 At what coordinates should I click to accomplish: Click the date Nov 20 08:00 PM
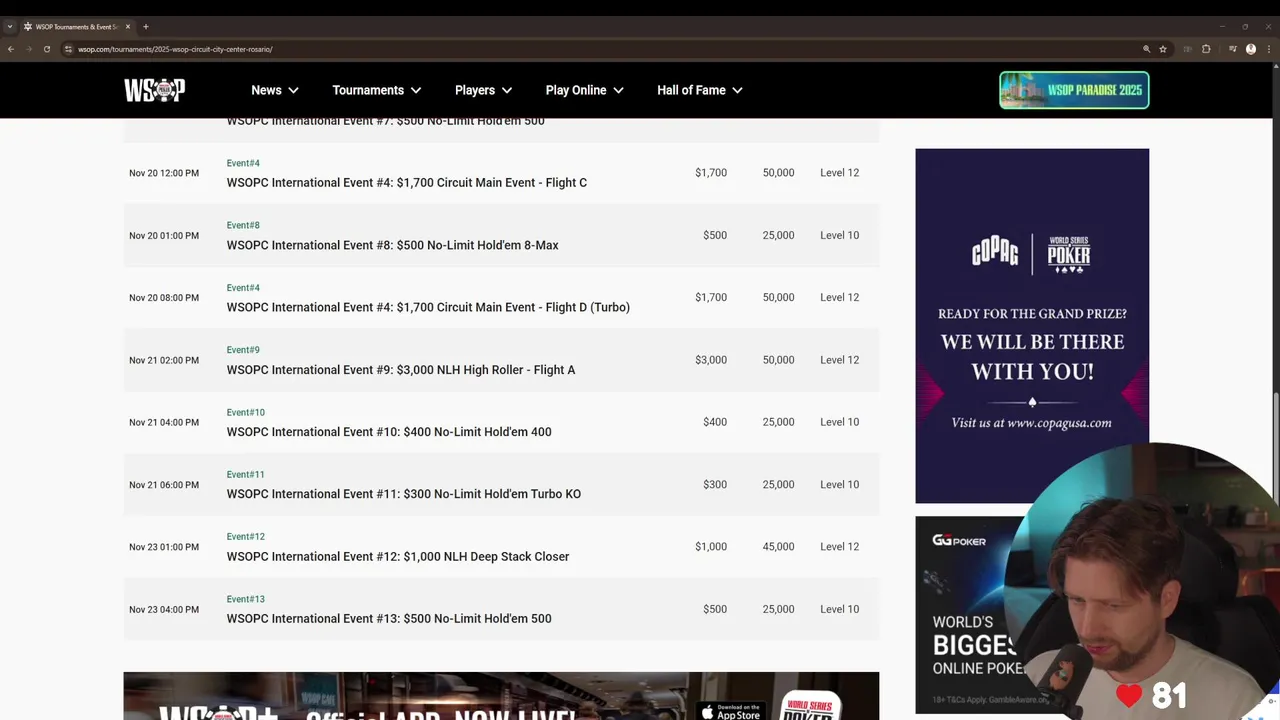coord(164,298)
